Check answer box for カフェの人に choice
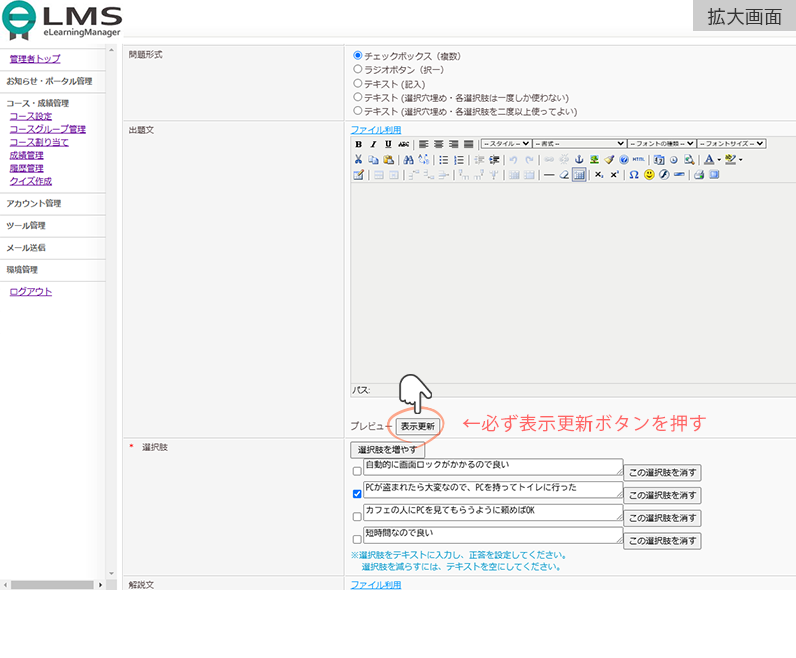 tap(357, 516)
